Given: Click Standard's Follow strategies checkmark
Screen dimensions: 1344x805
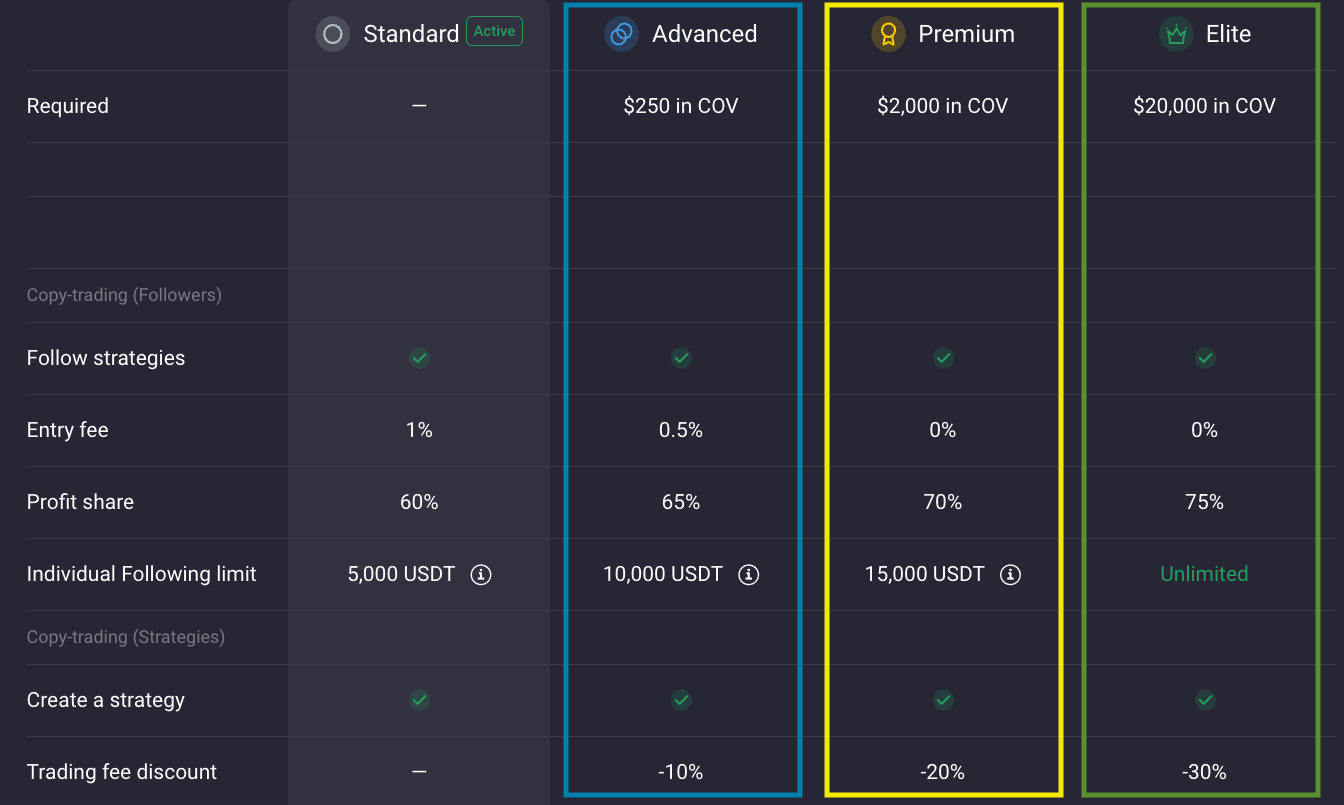Looking at the screenshot, I should pos(419,358).
